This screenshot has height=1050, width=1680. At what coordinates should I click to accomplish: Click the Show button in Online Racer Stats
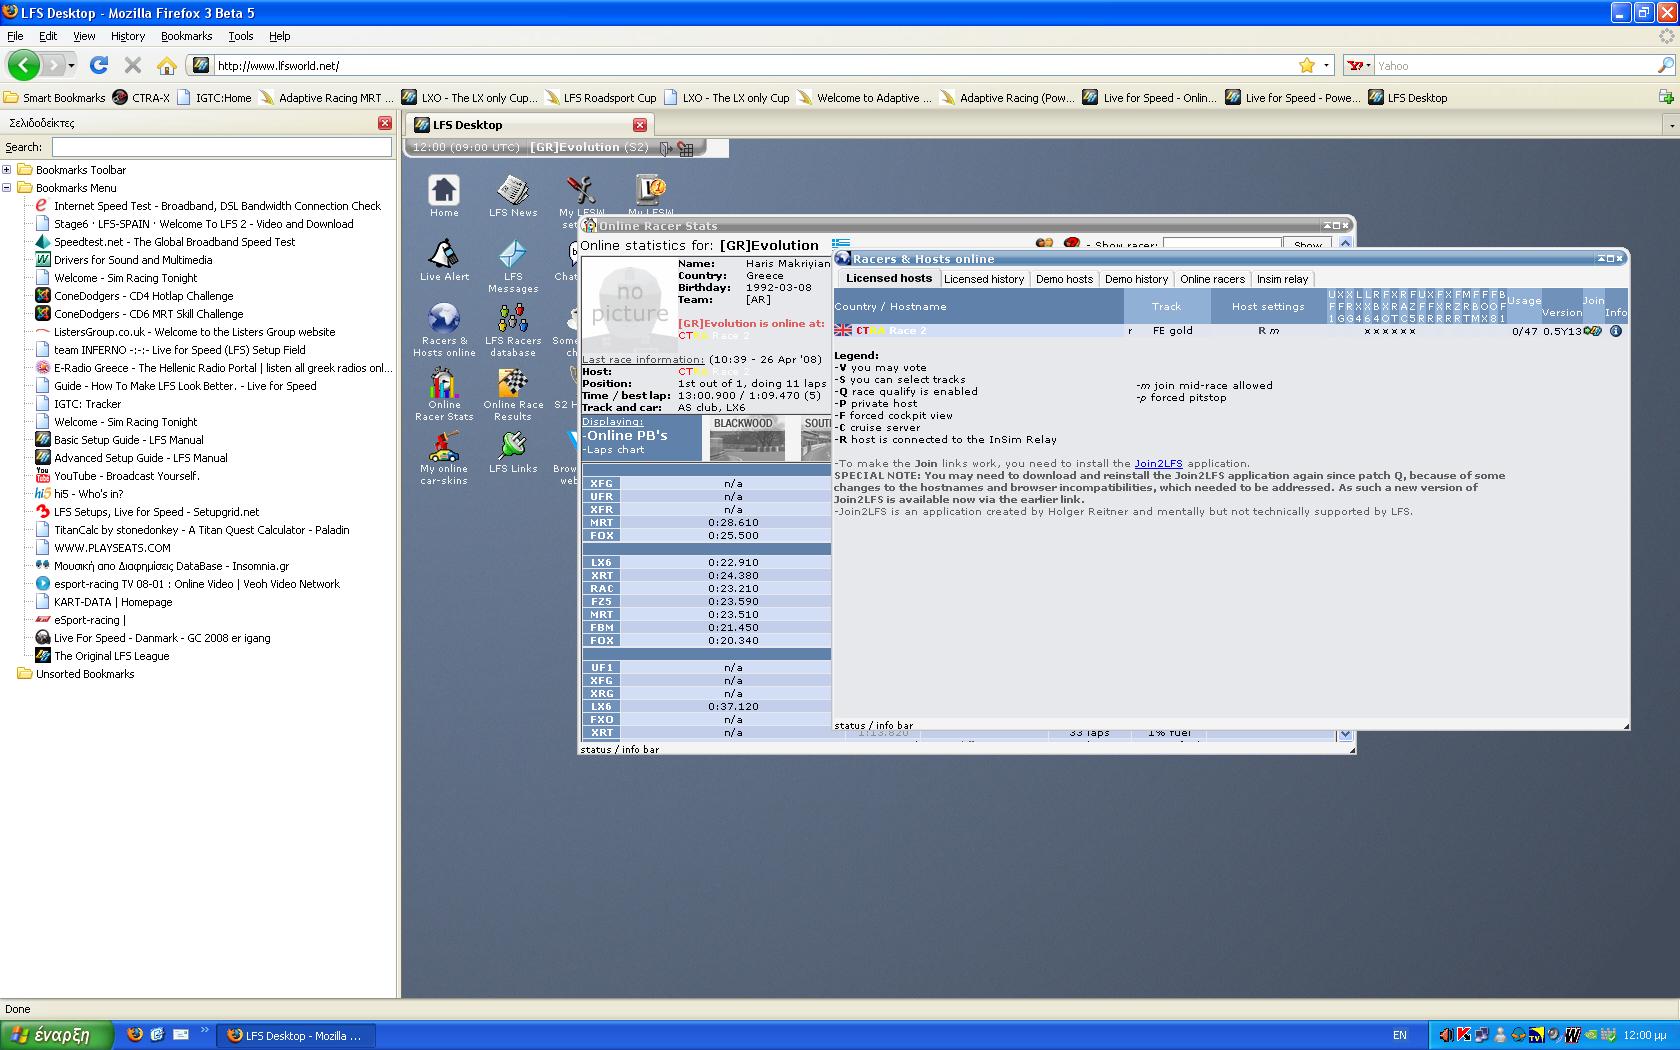(1308, 244)
